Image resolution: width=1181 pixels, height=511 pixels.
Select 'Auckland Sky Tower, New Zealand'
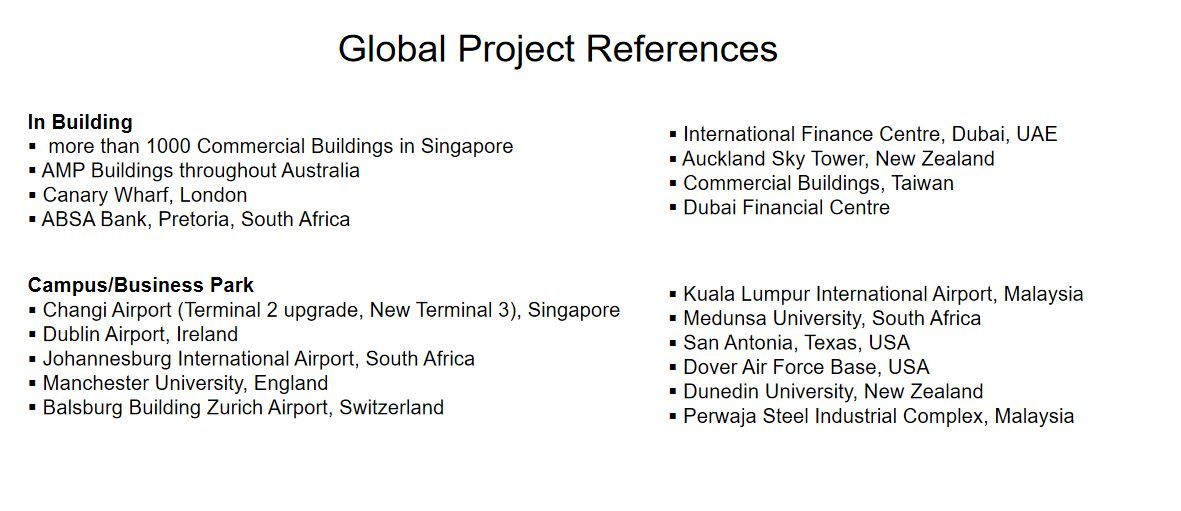(x=838, y=159)
